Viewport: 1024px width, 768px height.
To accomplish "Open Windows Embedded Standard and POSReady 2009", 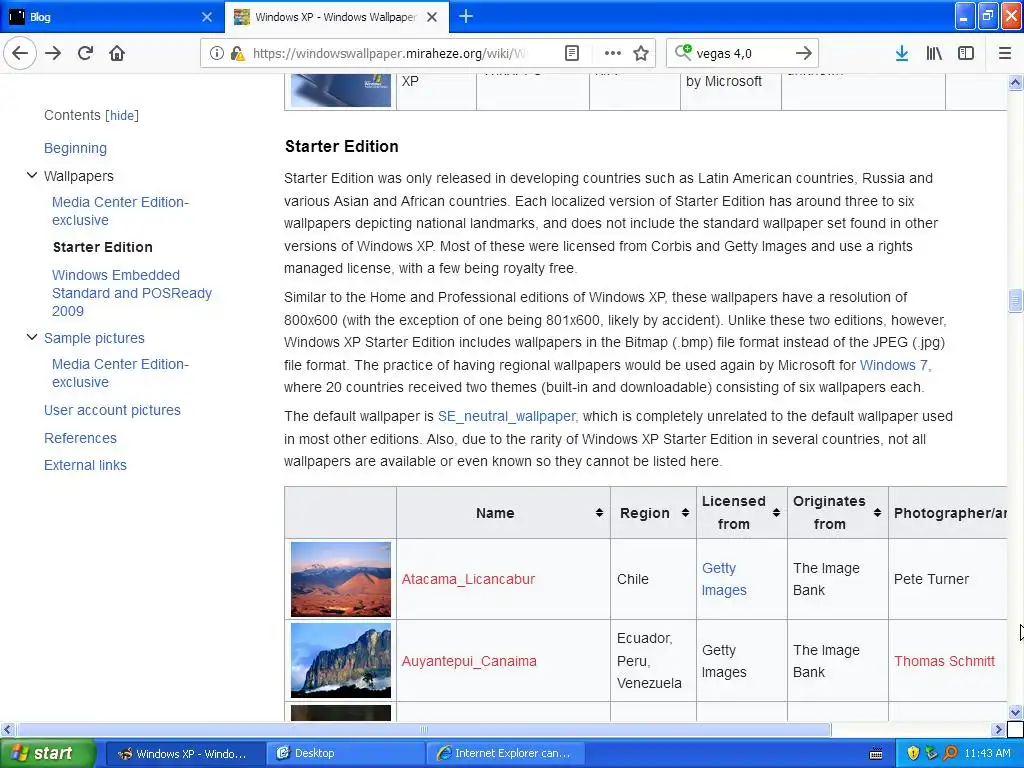I will pyautogui.click(x=132, y=293).
